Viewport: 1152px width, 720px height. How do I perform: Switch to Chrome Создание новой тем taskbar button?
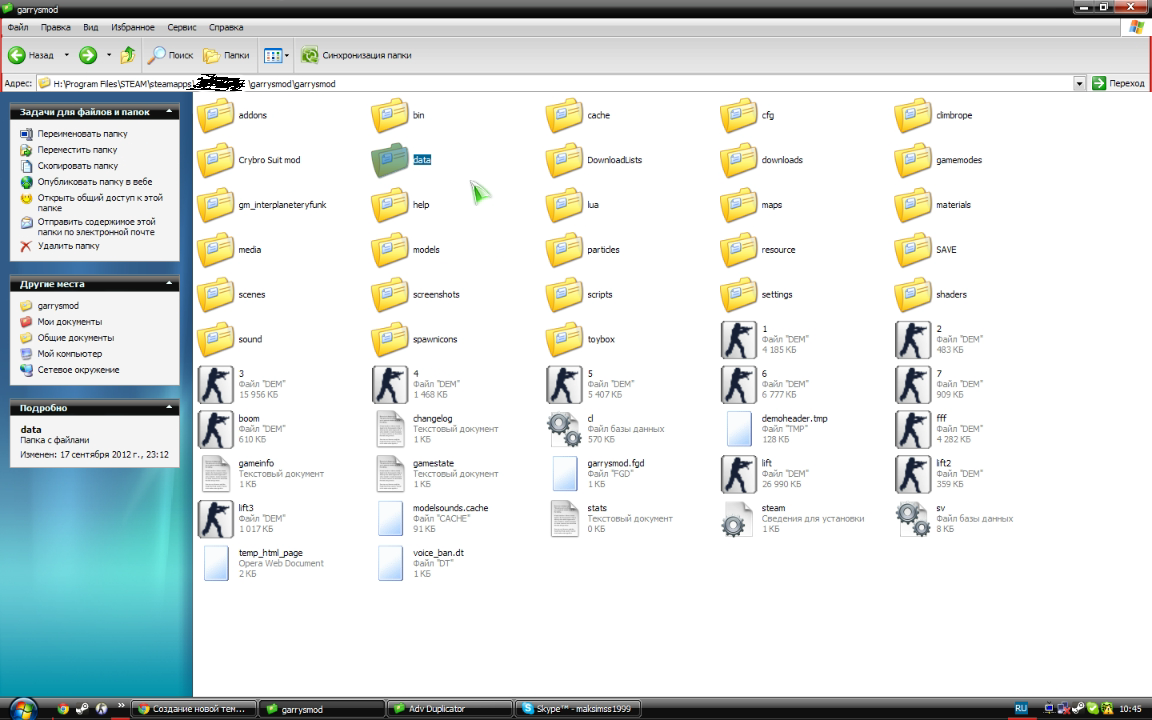194,709
